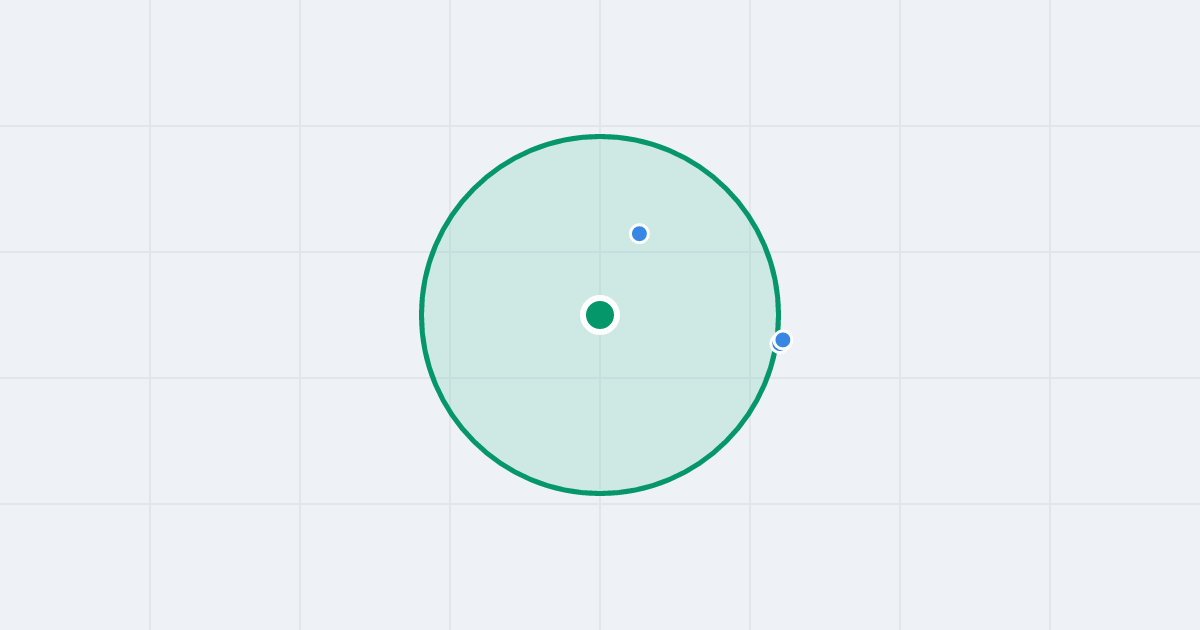Screen dimensions: 1200x630
Task: Click the blue dot inside the green circle
Action: [639, 233]
